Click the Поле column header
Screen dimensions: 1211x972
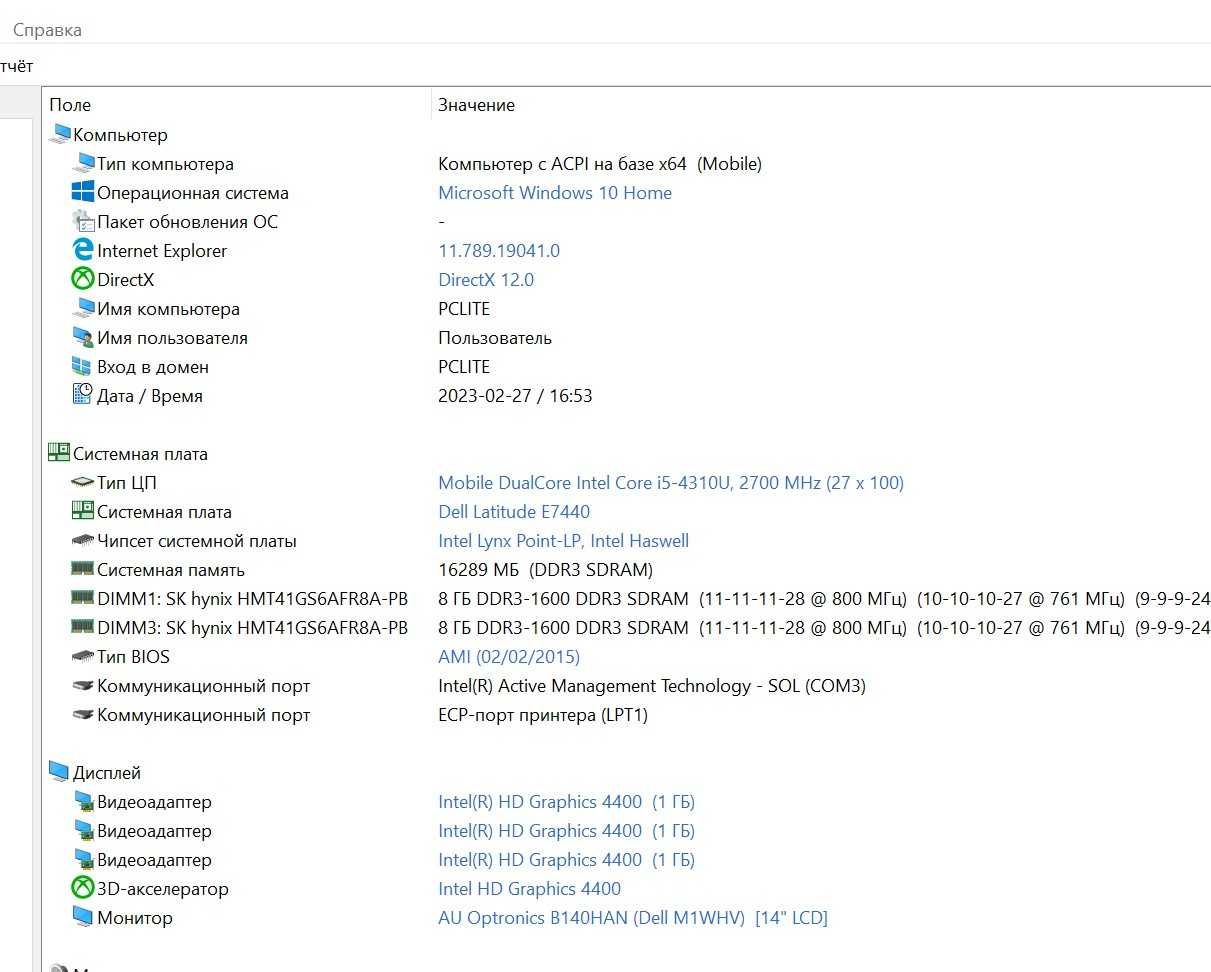70,105
